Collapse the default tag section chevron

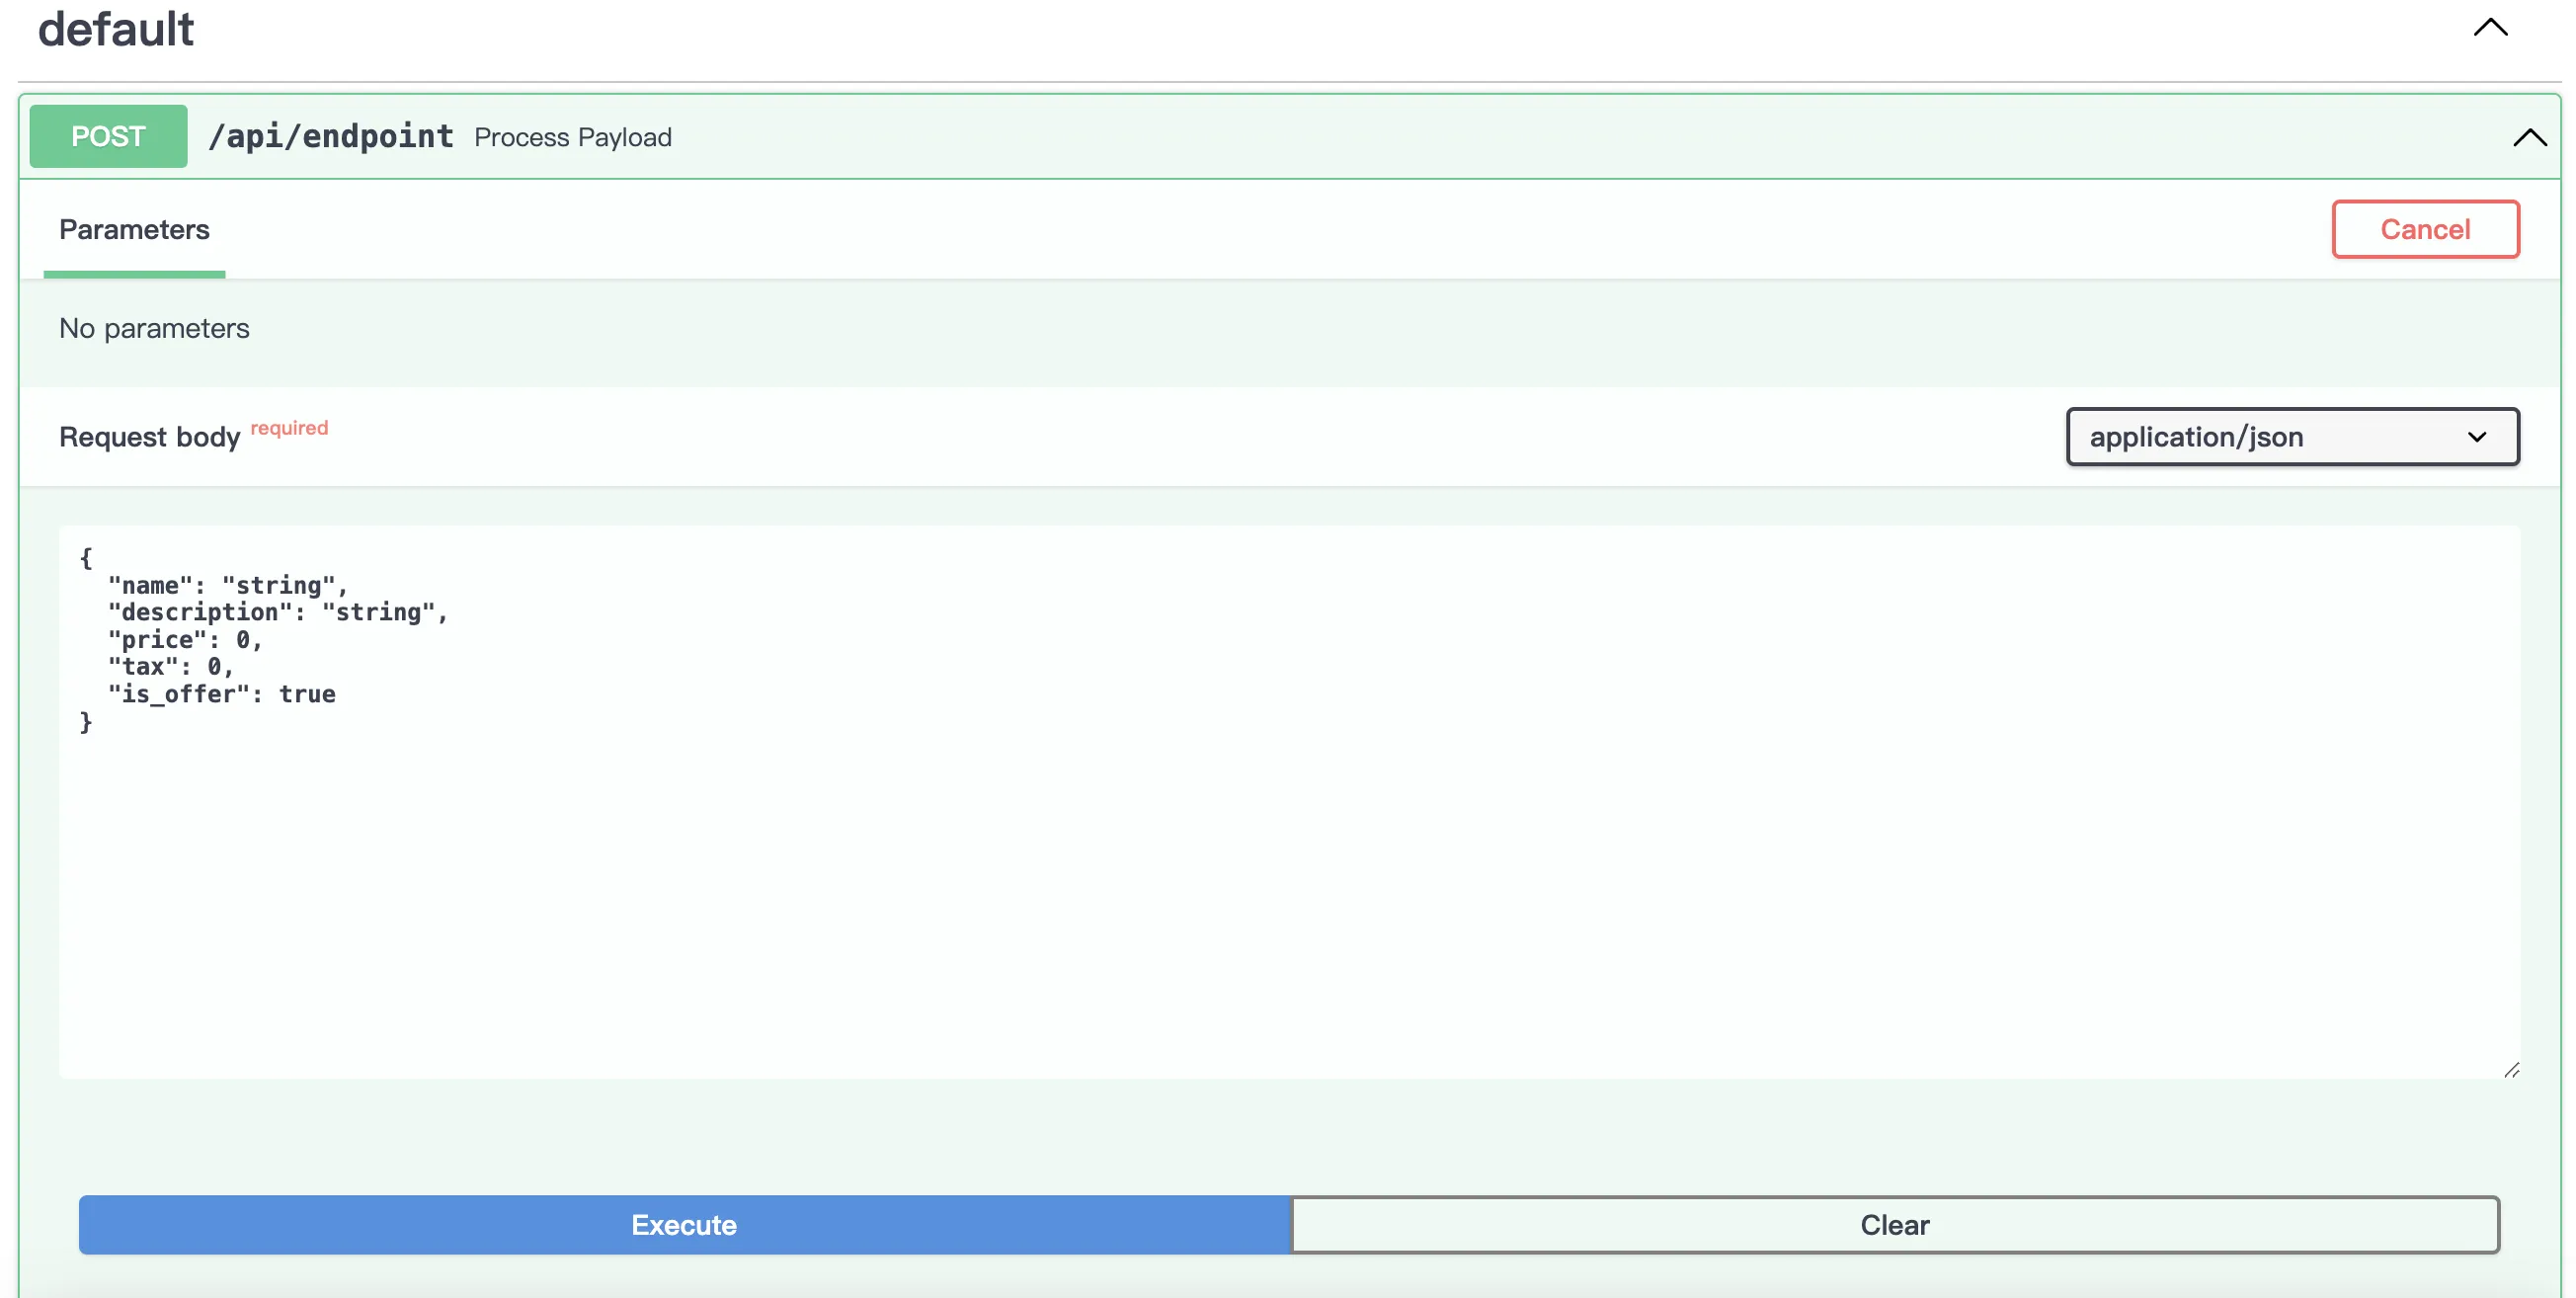[2490, 28]
